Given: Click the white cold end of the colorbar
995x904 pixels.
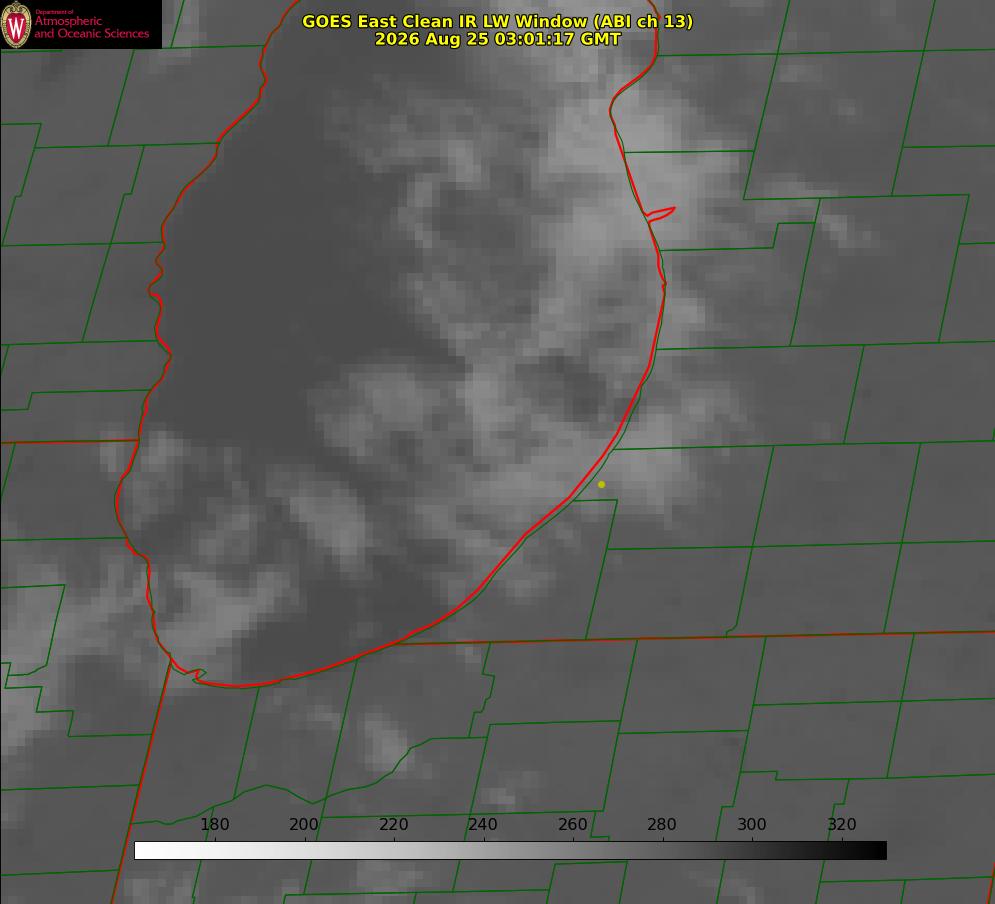Looking at the screenshot, I should tap(152, 850).
